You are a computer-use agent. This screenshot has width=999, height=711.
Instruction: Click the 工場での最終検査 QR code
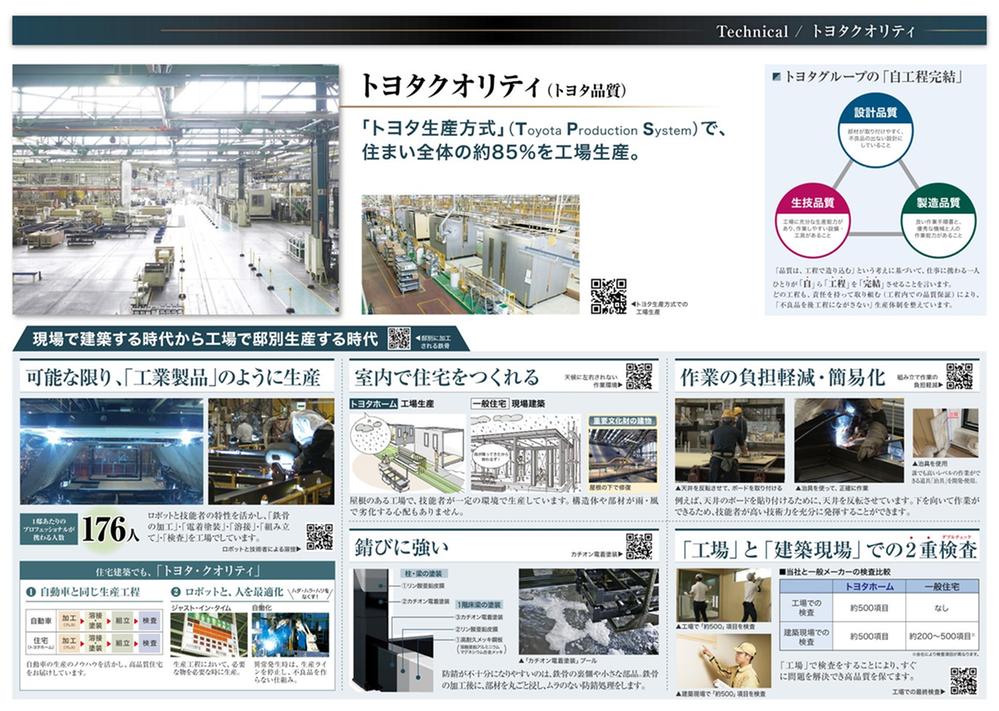click(x=962, y=680)
